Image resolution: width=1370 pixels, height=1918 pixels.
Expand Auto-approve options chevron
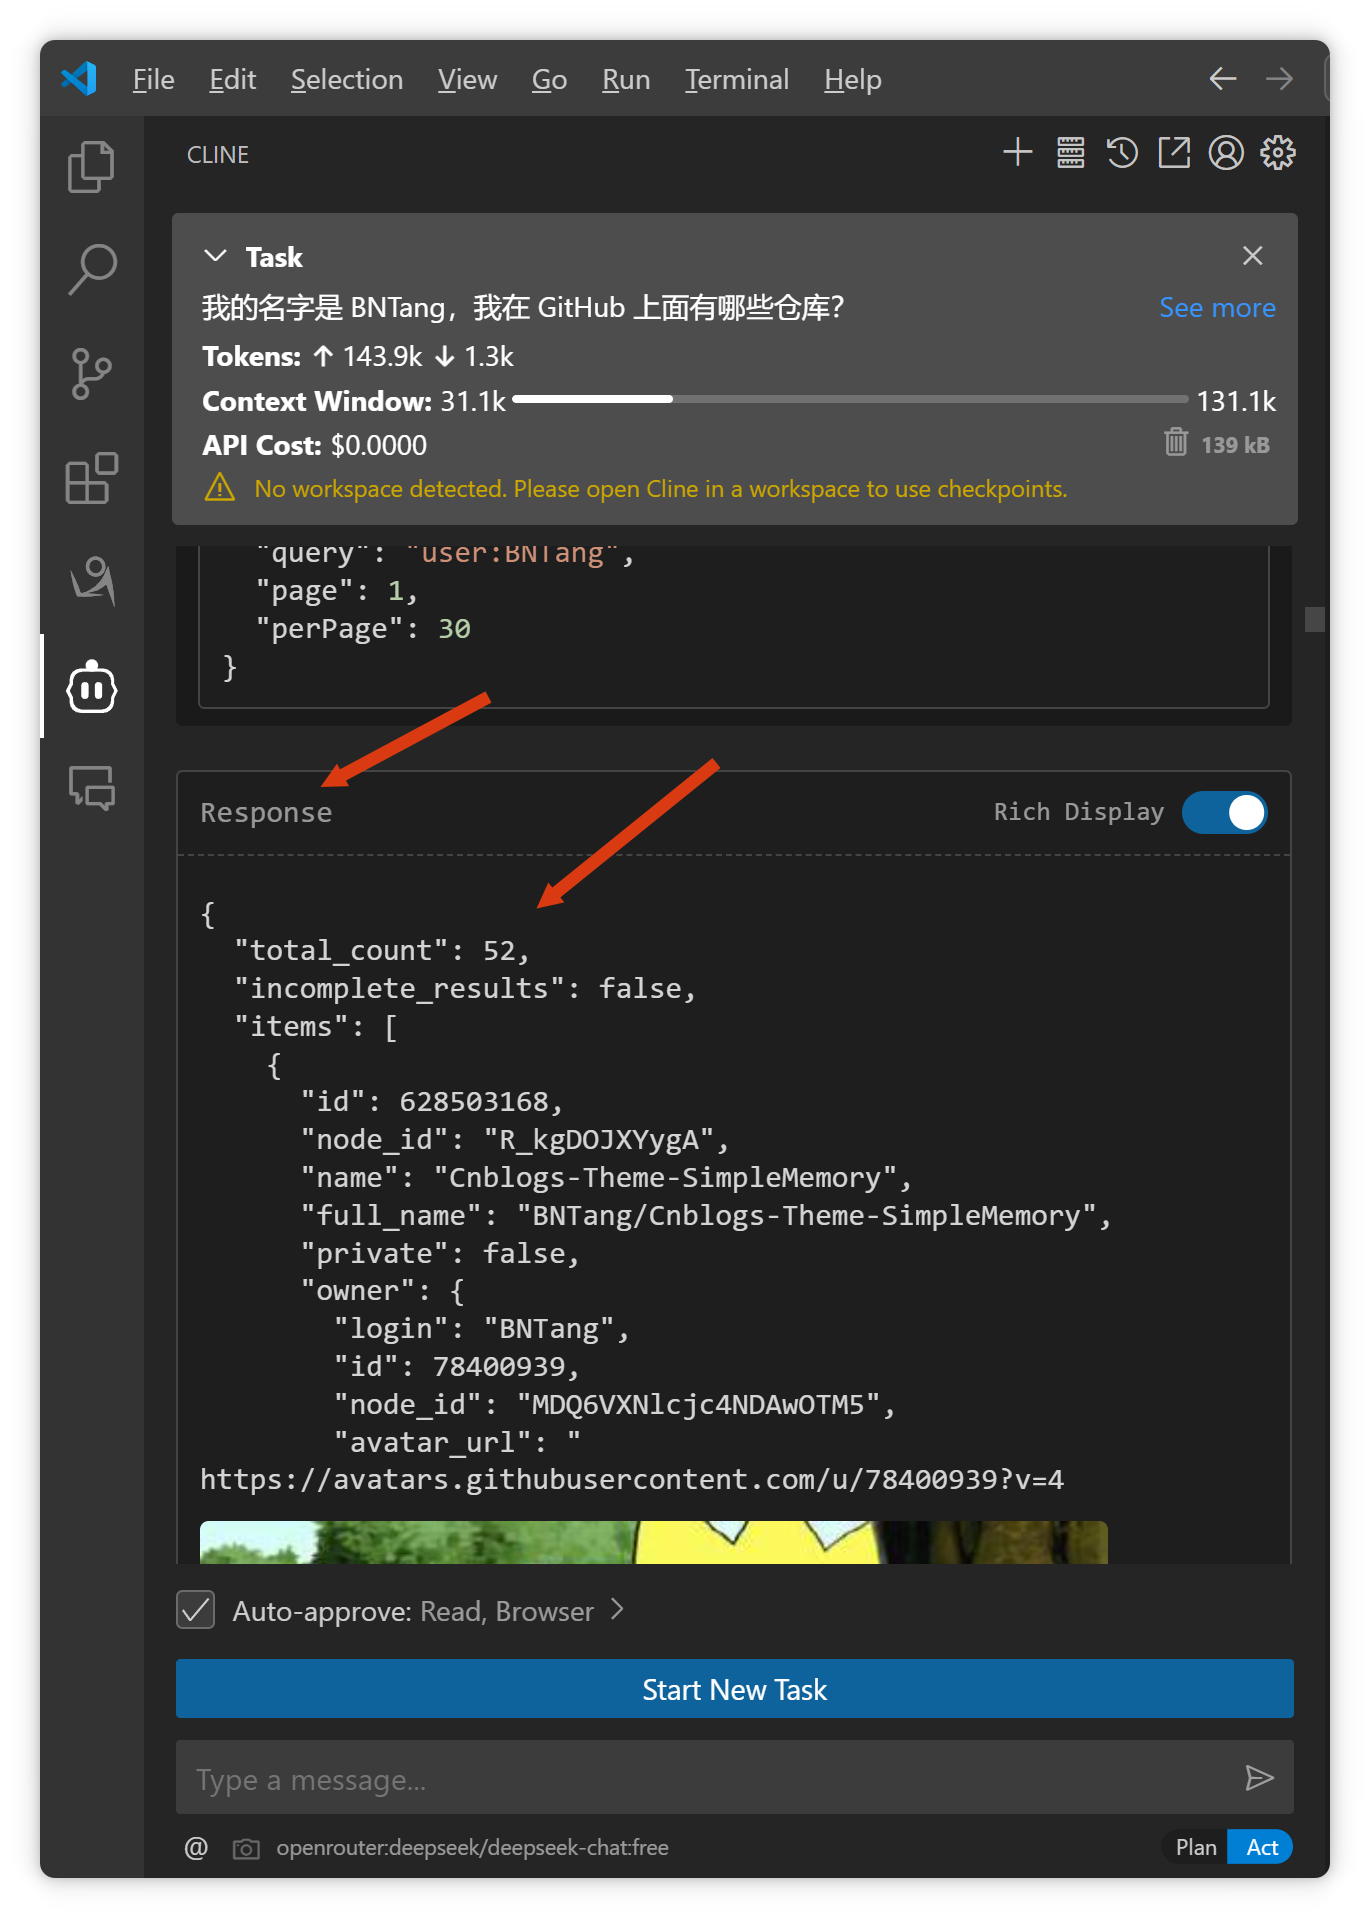(617, 1609)
